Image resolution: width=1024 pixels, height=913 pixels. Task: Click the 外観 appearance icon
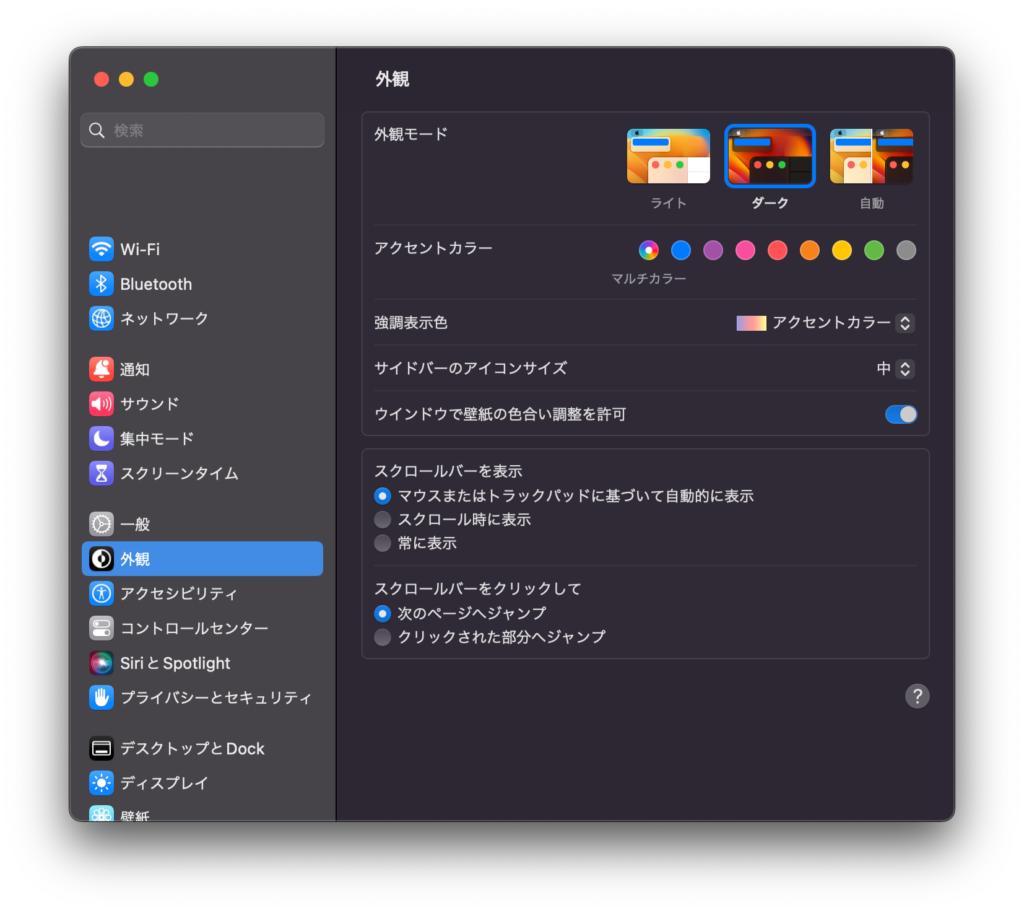coord(101,558)
